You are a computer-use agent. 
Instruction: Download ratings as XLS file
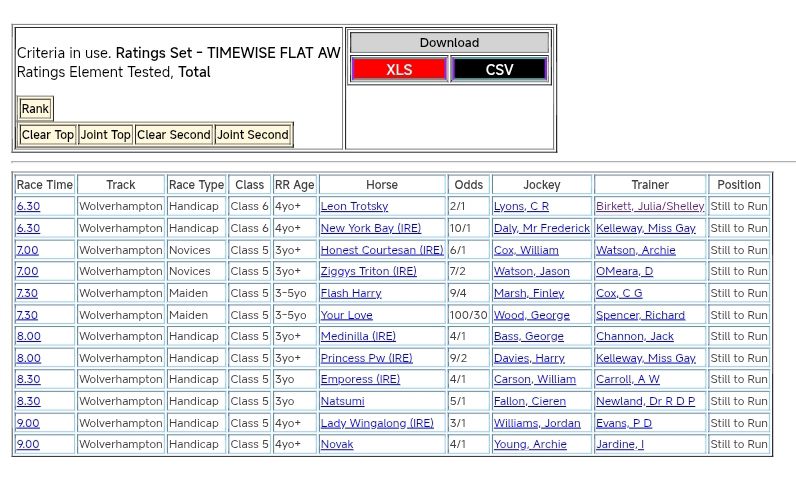(x=399, y=70)
